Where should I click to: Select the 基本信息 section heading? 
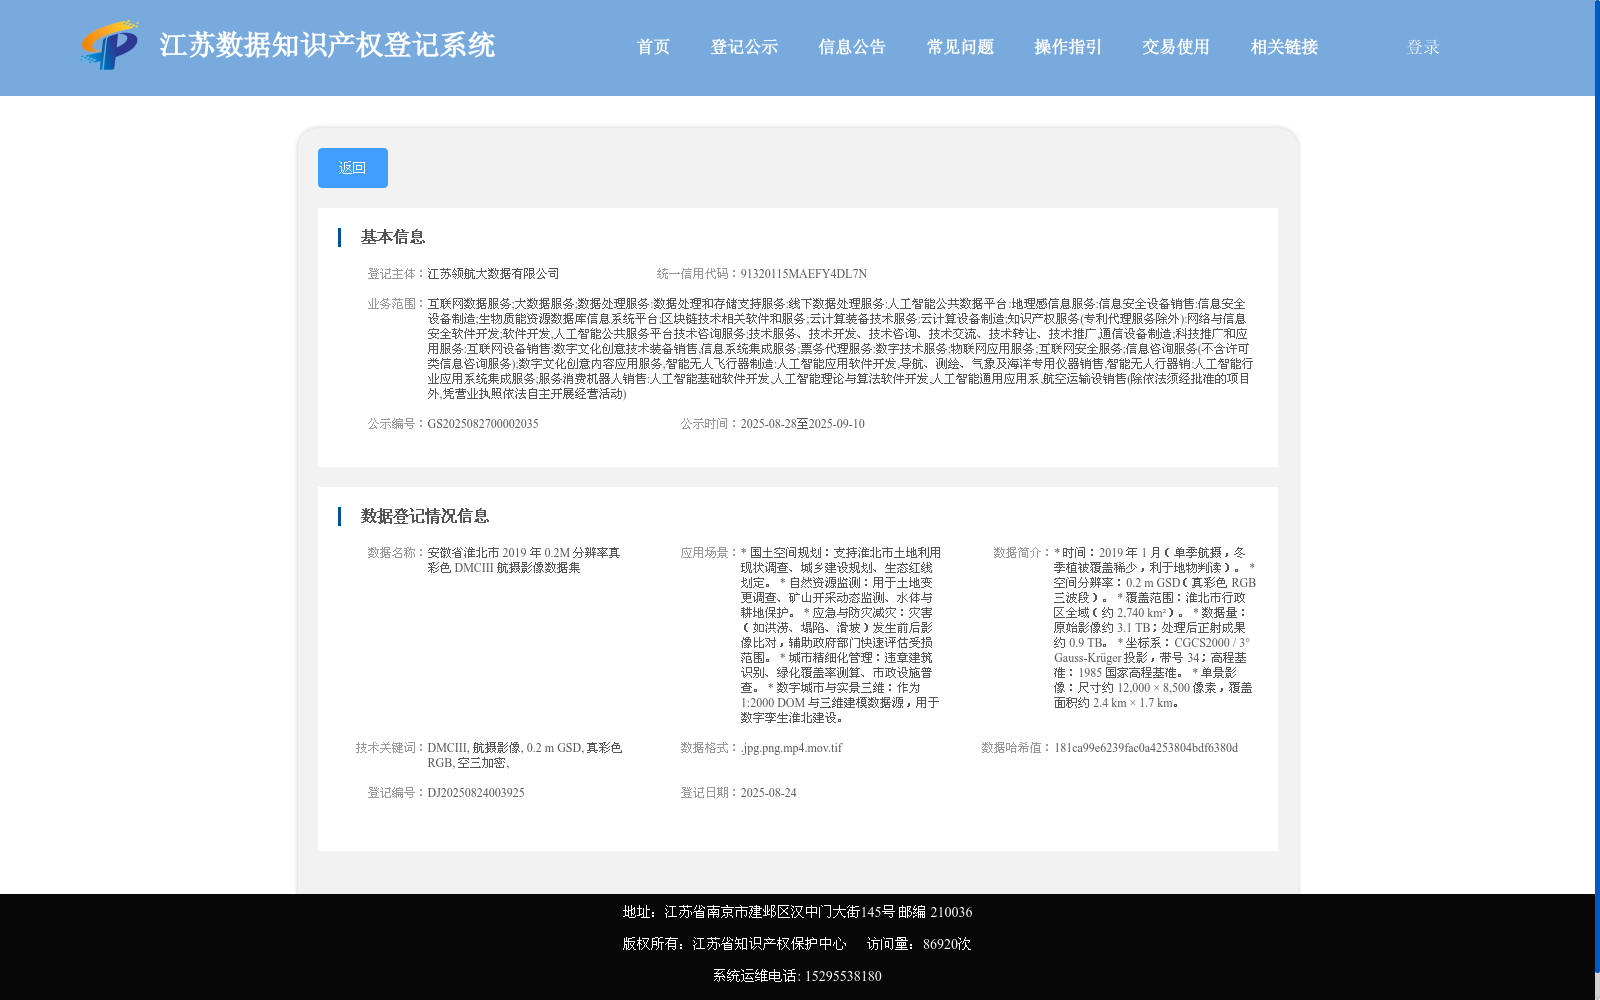click(x=393, y=237)
